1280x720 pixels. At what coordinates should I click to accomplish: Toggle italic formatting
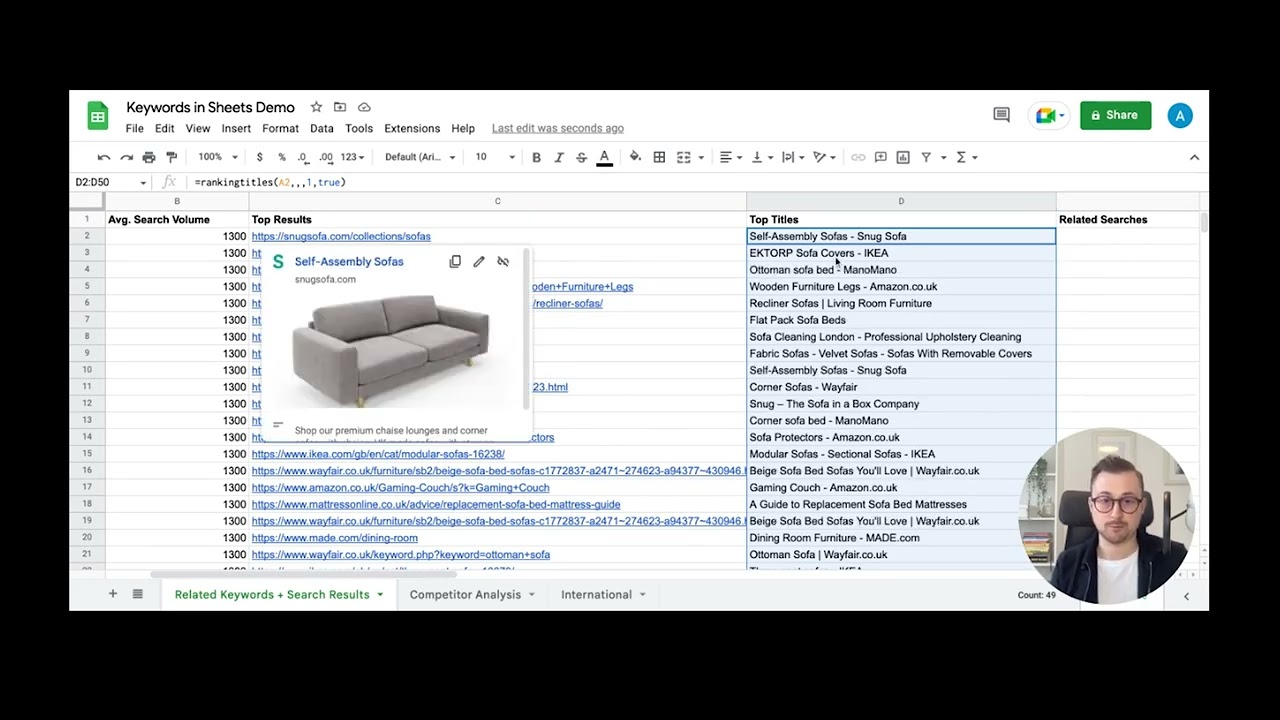click(559, 157)
